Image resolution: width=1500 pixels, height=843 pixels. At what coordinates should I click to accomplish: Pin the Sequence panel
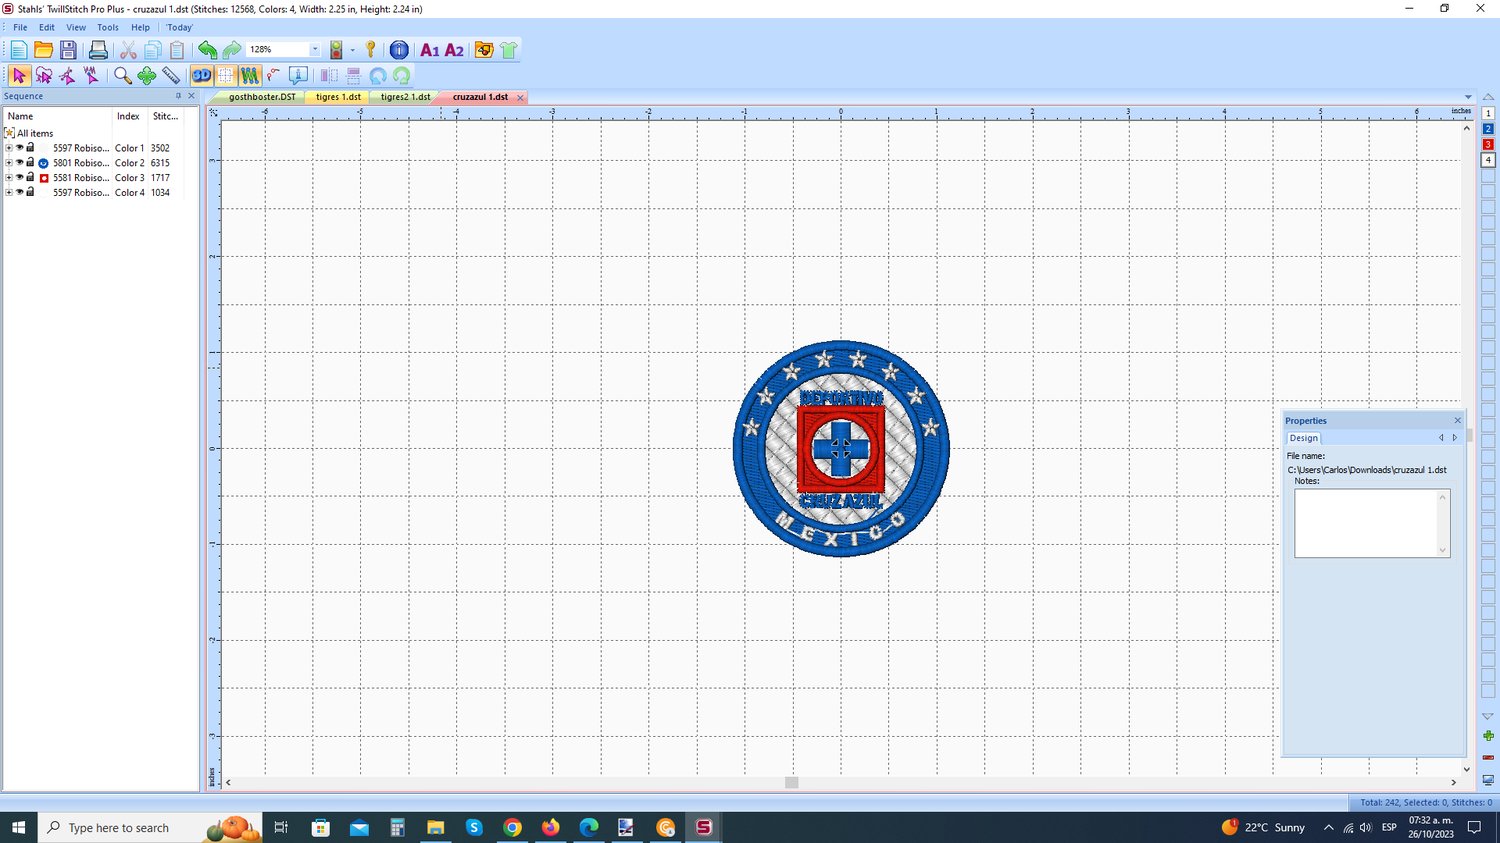pos(178,96)
